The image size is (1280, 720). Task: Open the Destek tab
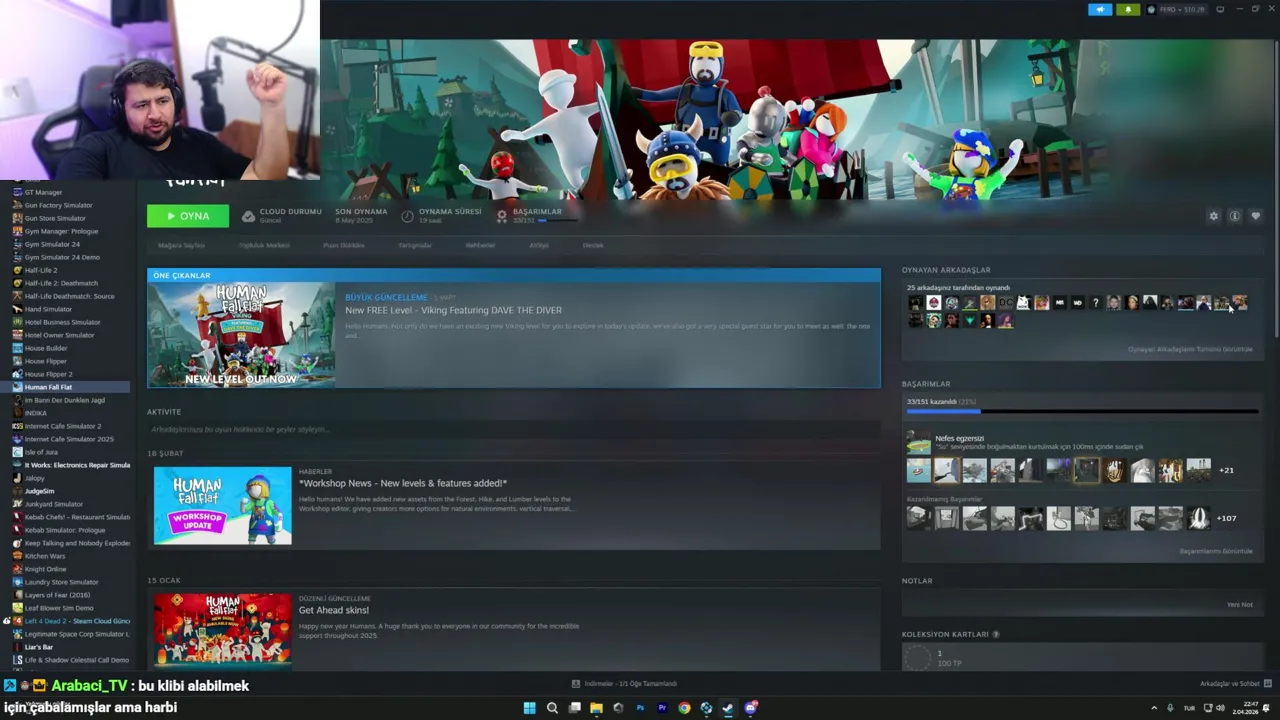click(593, 245)
